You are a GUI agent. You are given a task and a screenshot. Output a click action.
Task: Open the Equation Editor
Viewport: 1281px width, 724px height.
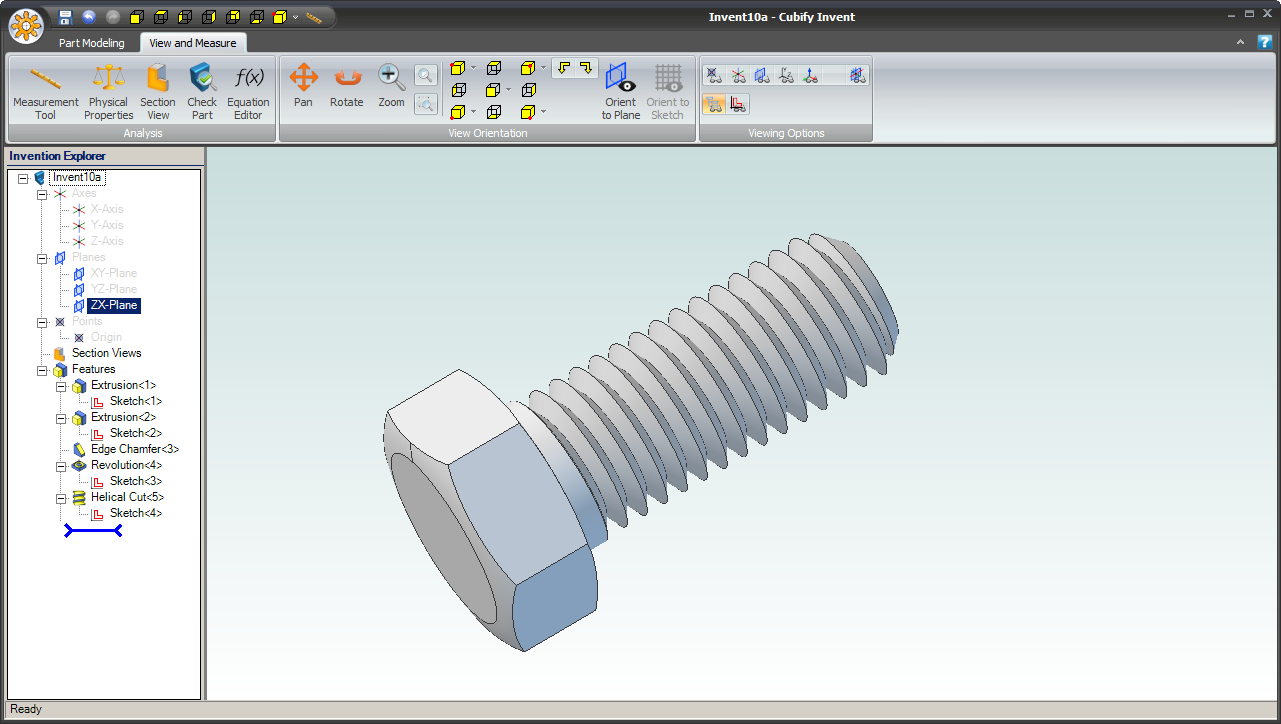point(247,88)
